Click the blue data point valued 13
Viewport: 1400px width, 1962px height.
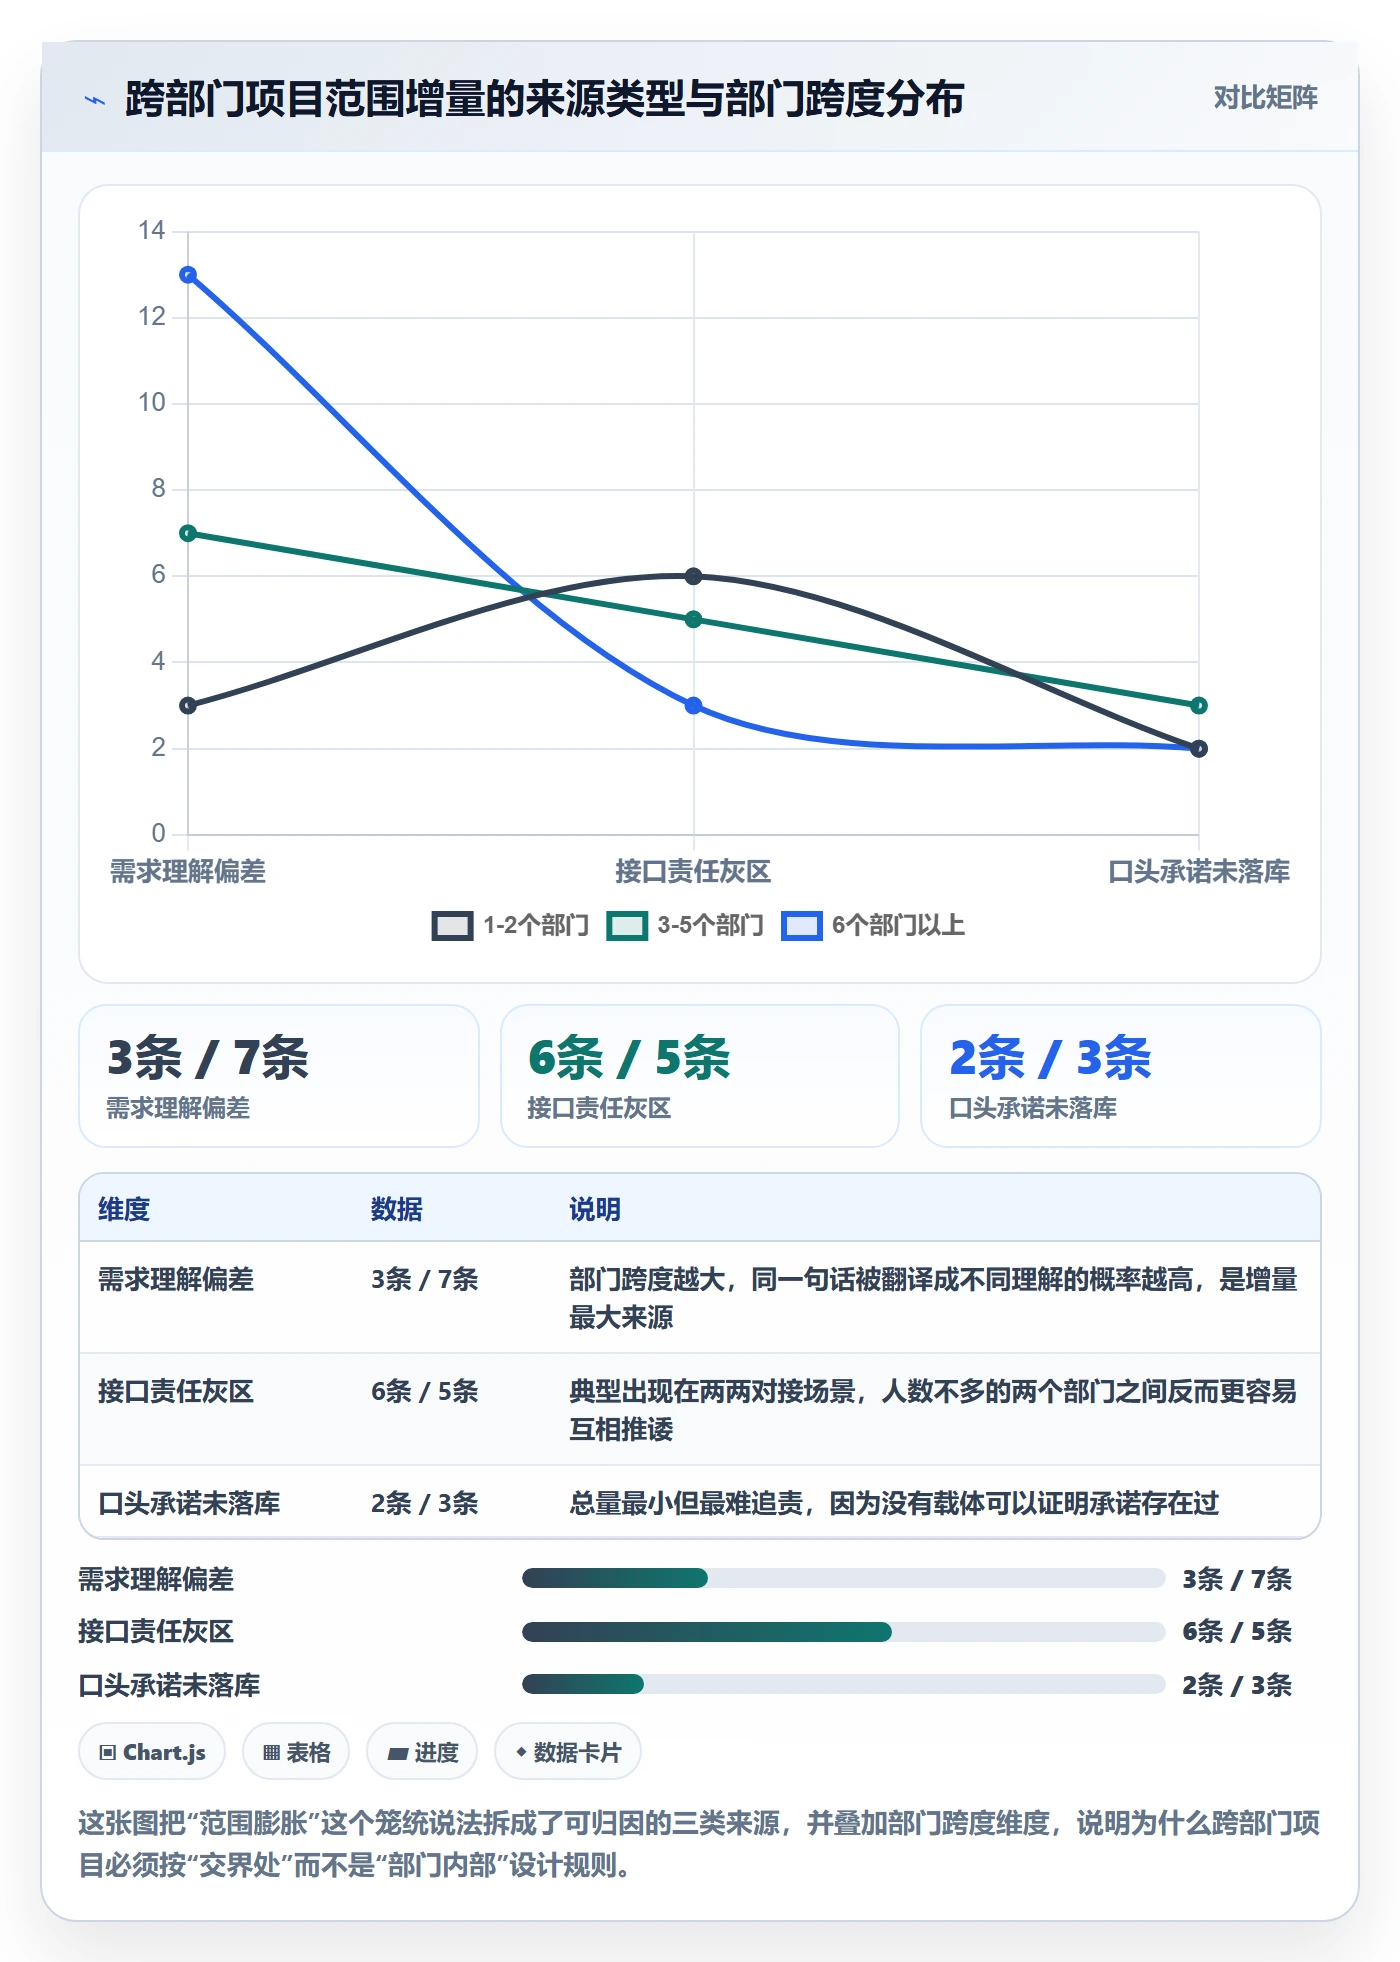(188, 275)
